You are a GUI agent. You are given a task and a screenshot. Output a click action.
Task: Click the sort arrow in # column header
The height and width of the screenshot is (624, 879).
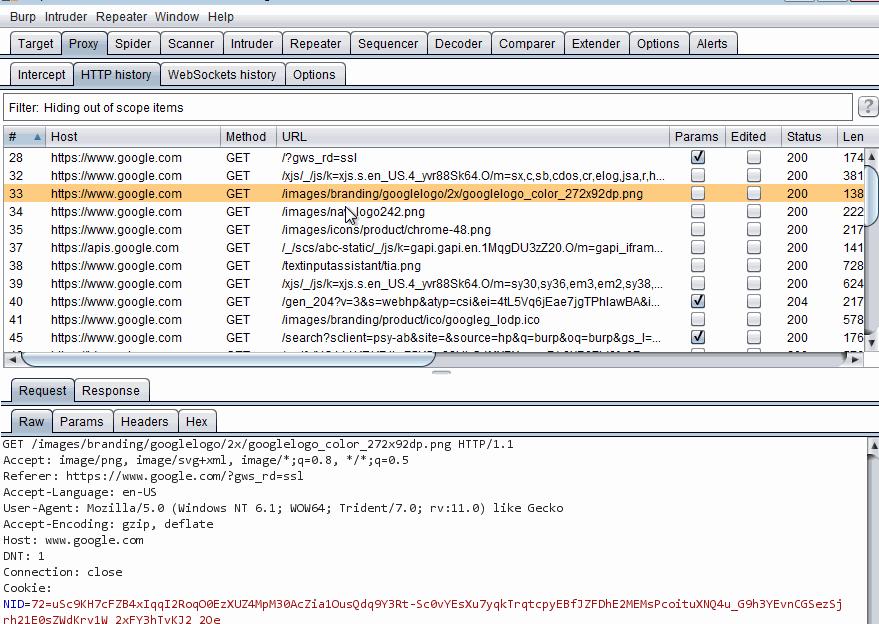click(38, 137)
